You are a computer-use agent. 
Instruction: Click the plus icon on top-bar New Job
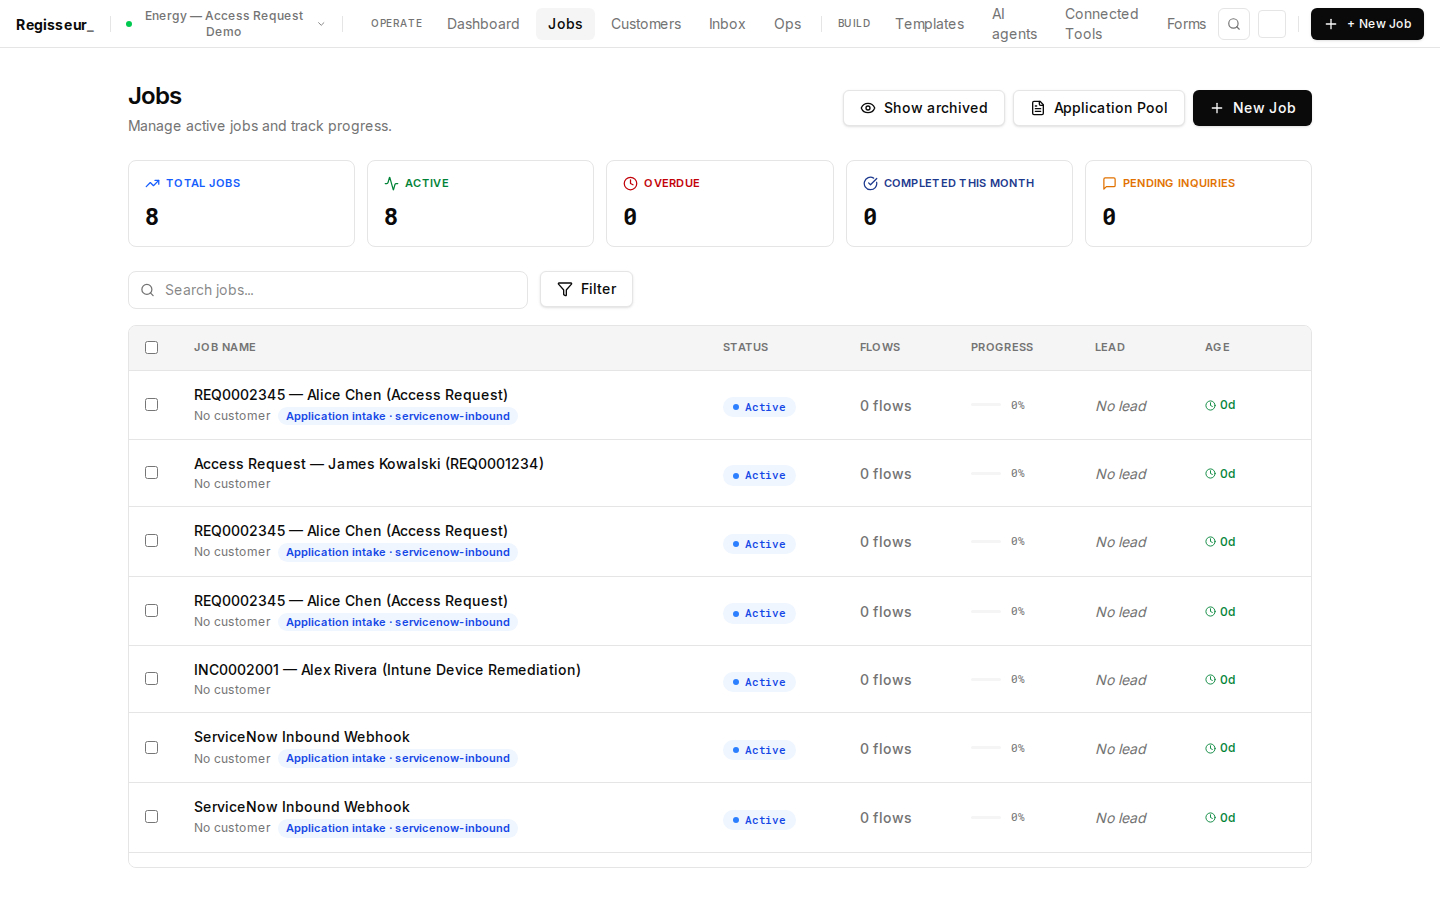point(1331,24)
